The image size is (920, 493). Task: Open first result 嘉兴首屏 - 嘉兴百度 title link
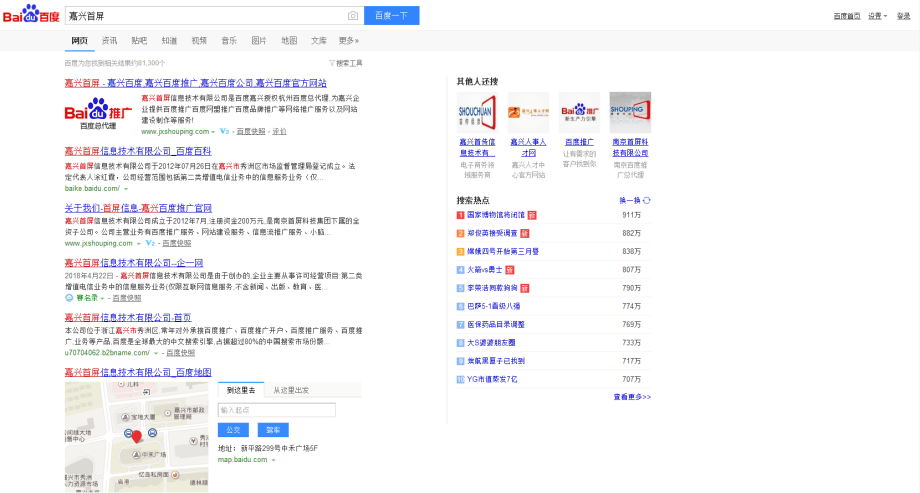[195, 83]
